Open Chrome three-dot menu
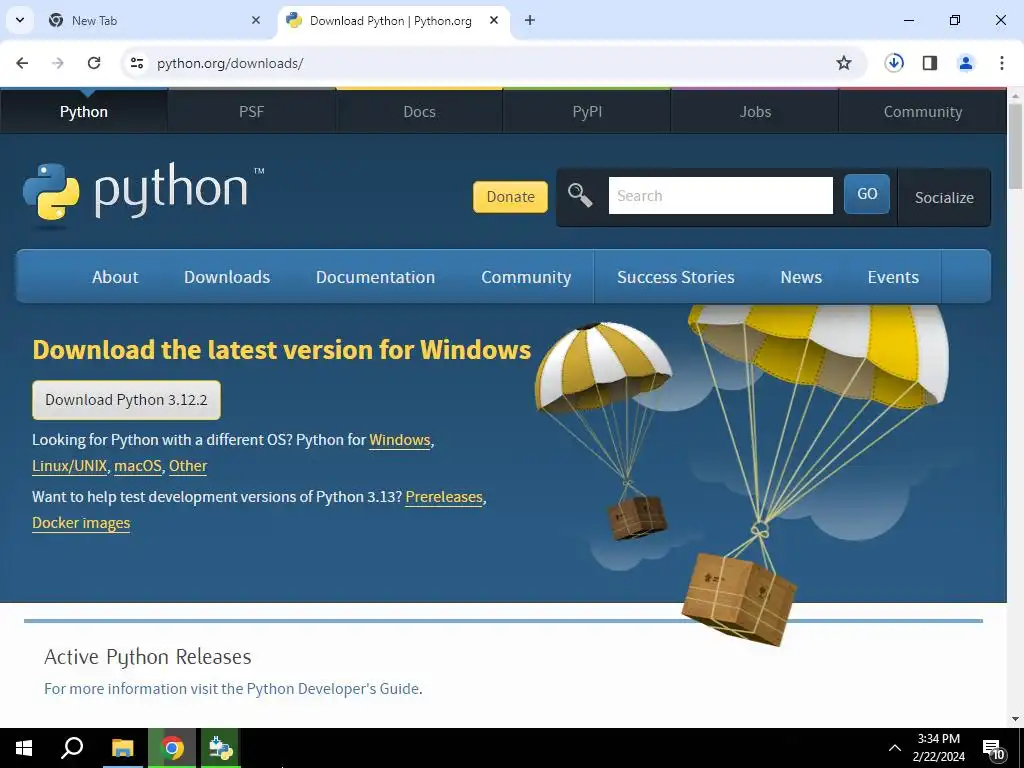1024x768 pixels. click(1002, 63)
